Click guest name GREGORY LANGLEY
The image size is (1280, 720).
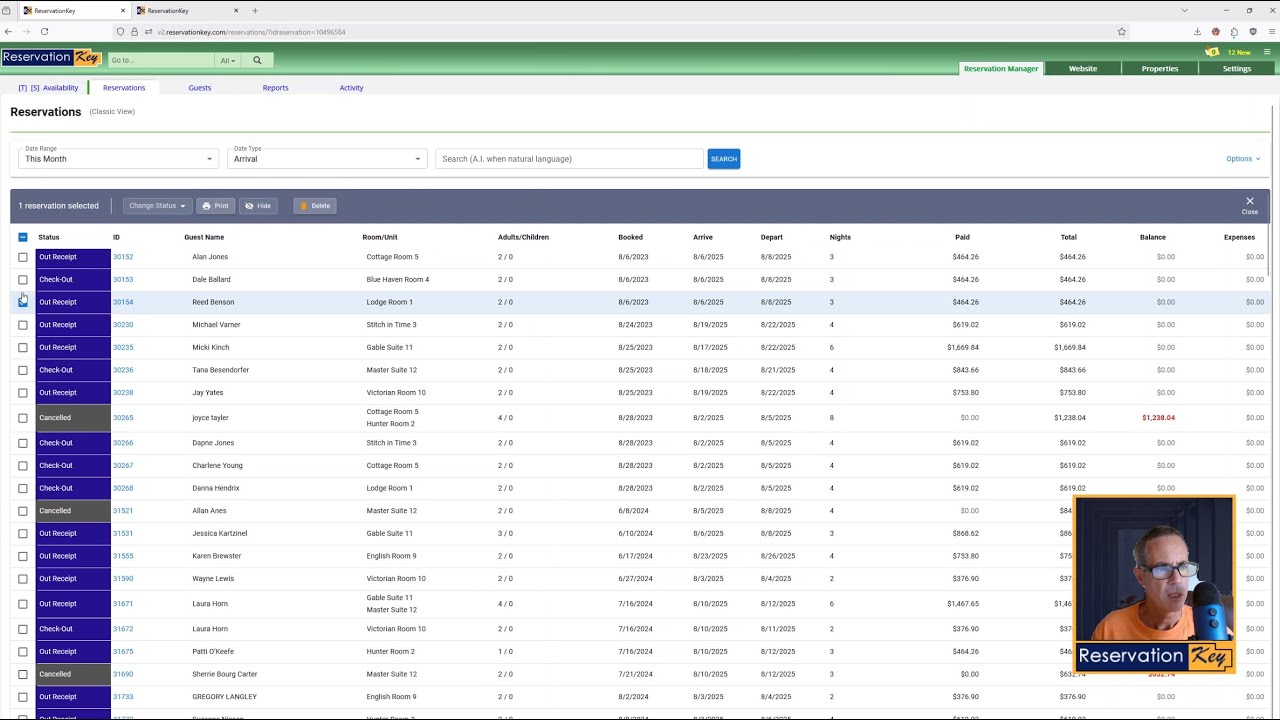225,697
